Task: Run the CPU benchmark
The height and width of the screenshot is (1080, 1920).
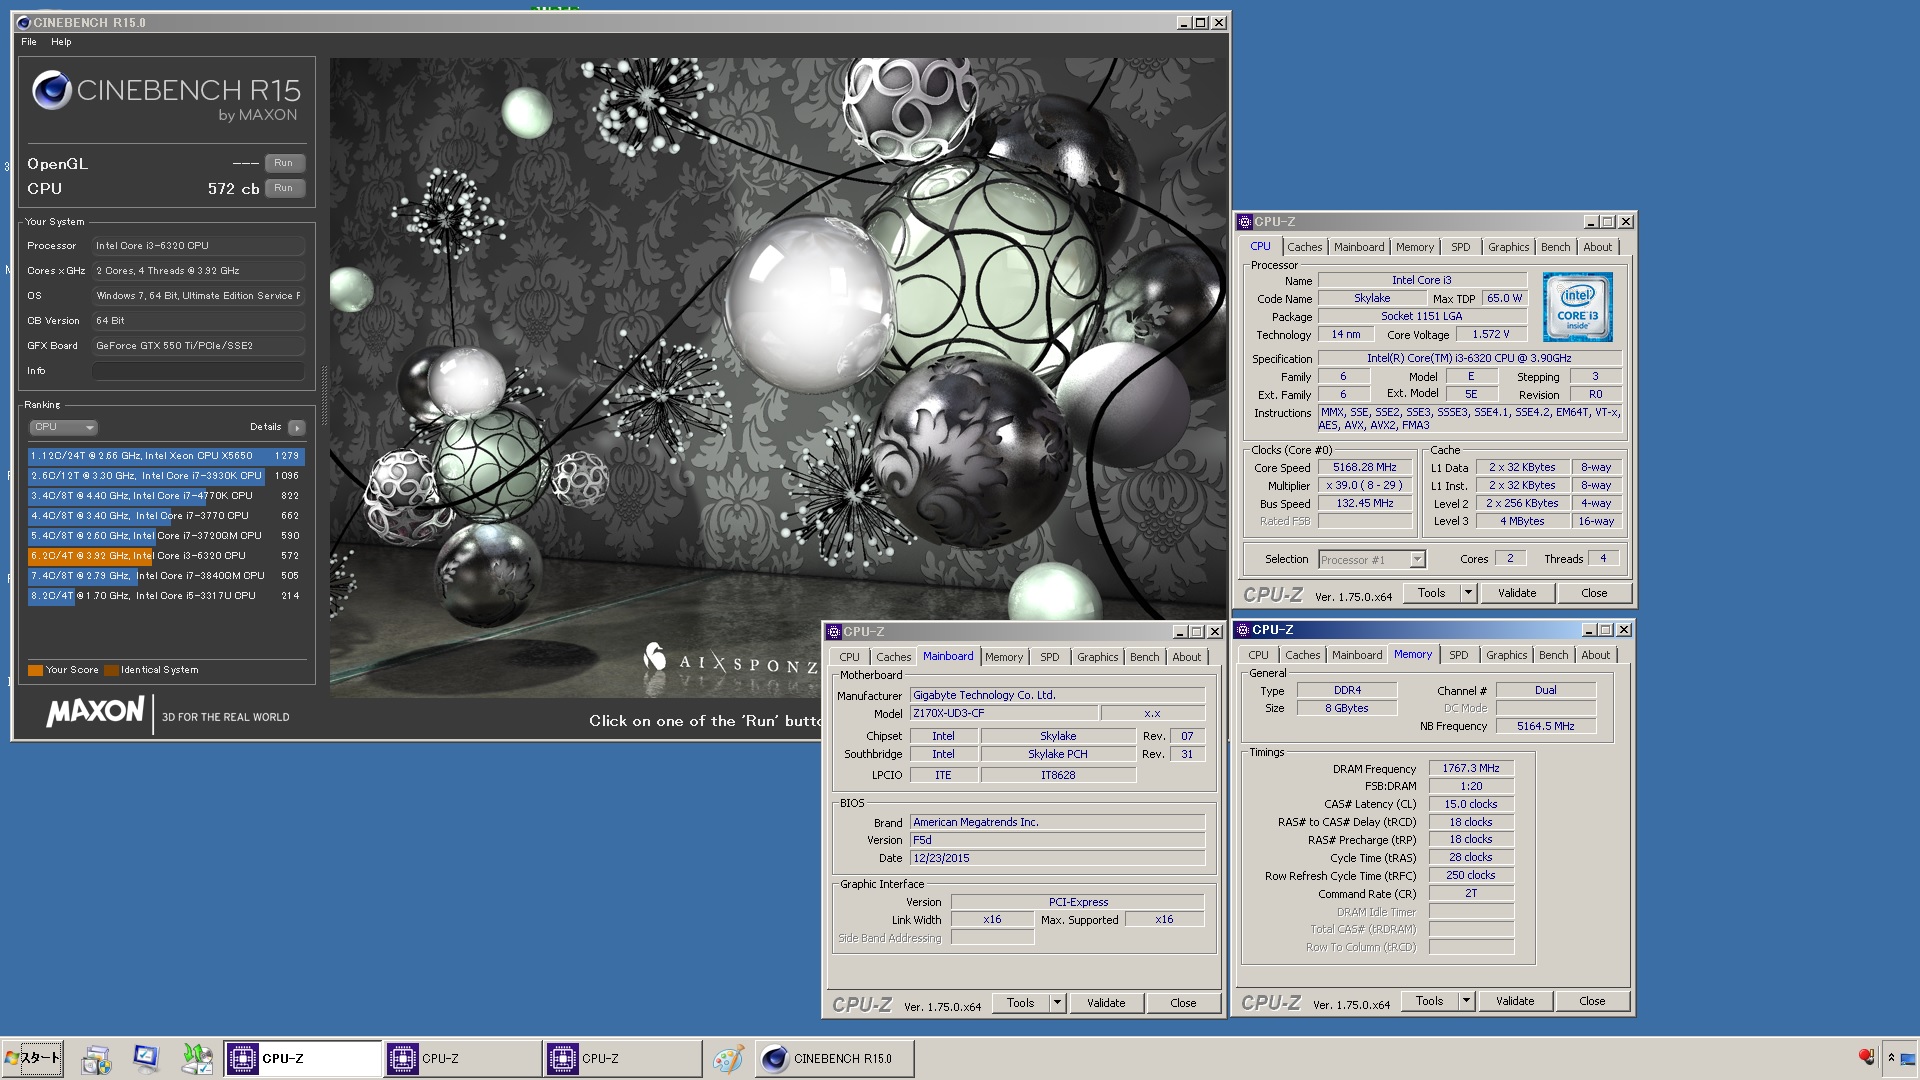Action: coord(284,188)
